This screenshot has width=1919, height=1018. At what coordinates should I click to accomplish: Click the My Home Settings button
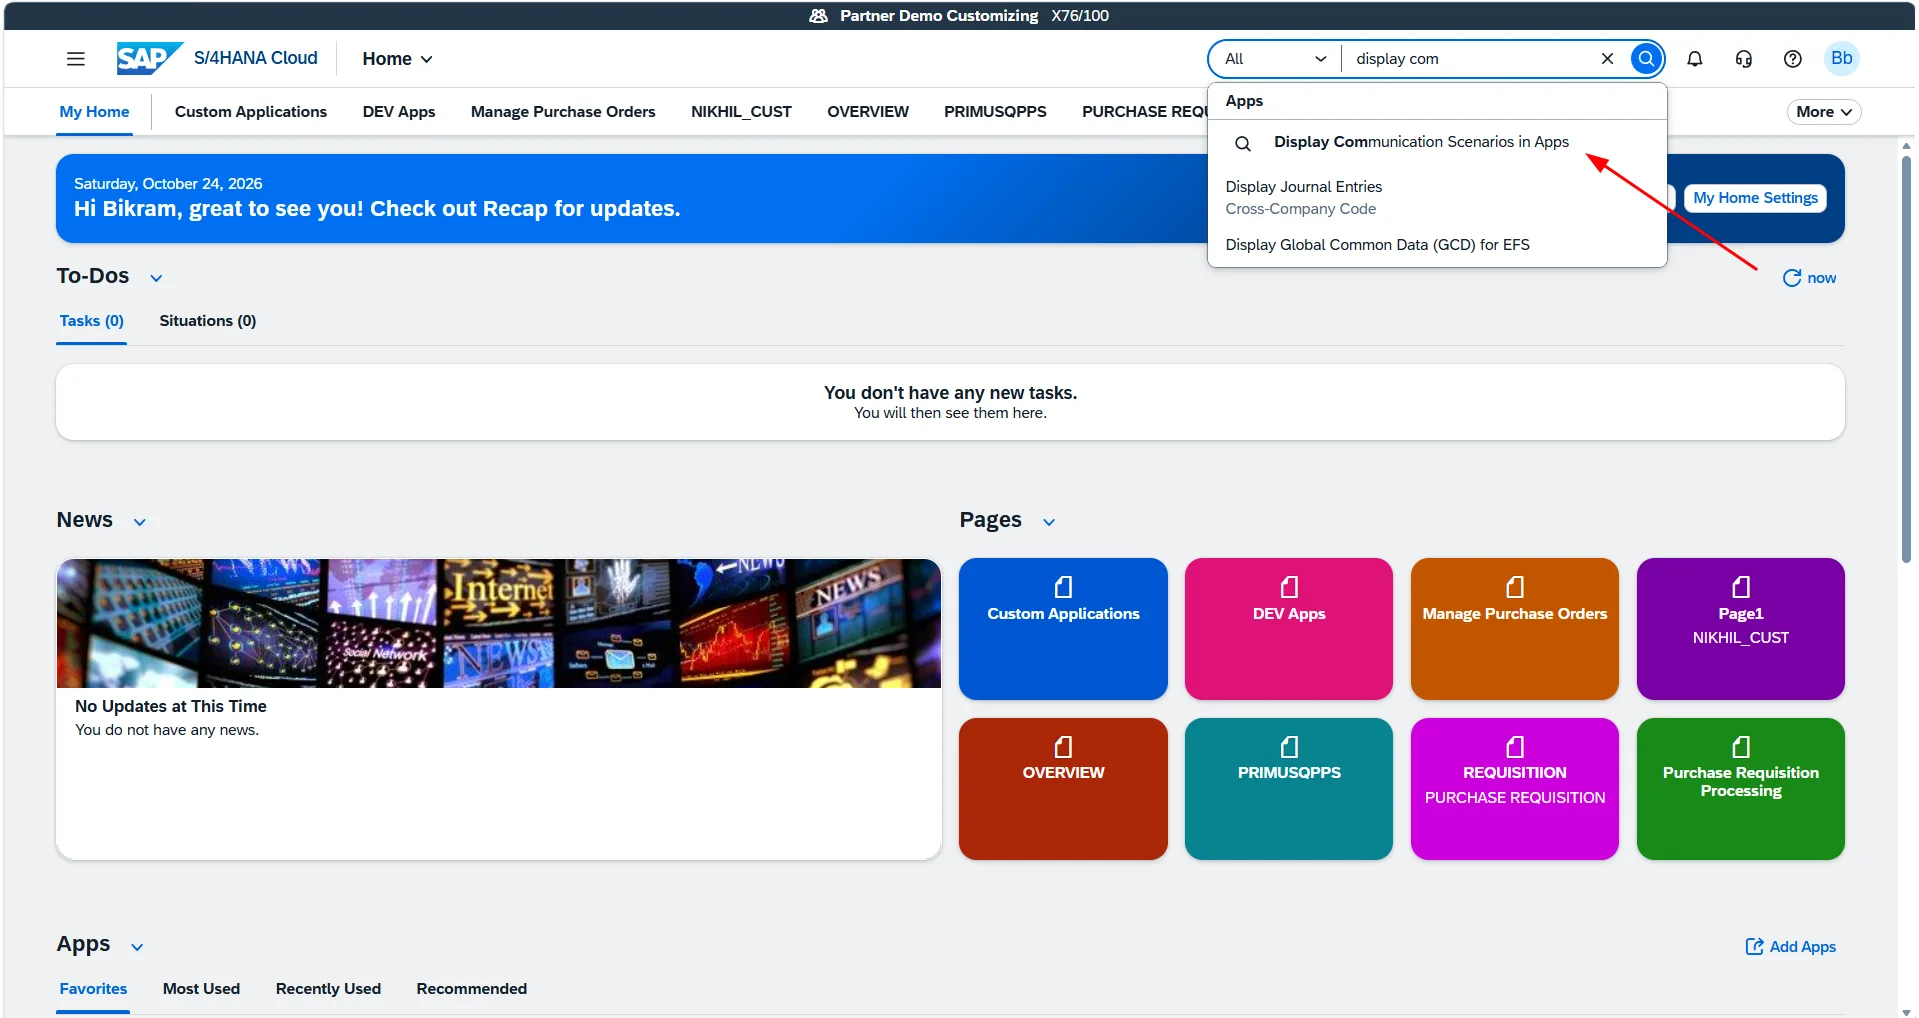coord(1755,198)
